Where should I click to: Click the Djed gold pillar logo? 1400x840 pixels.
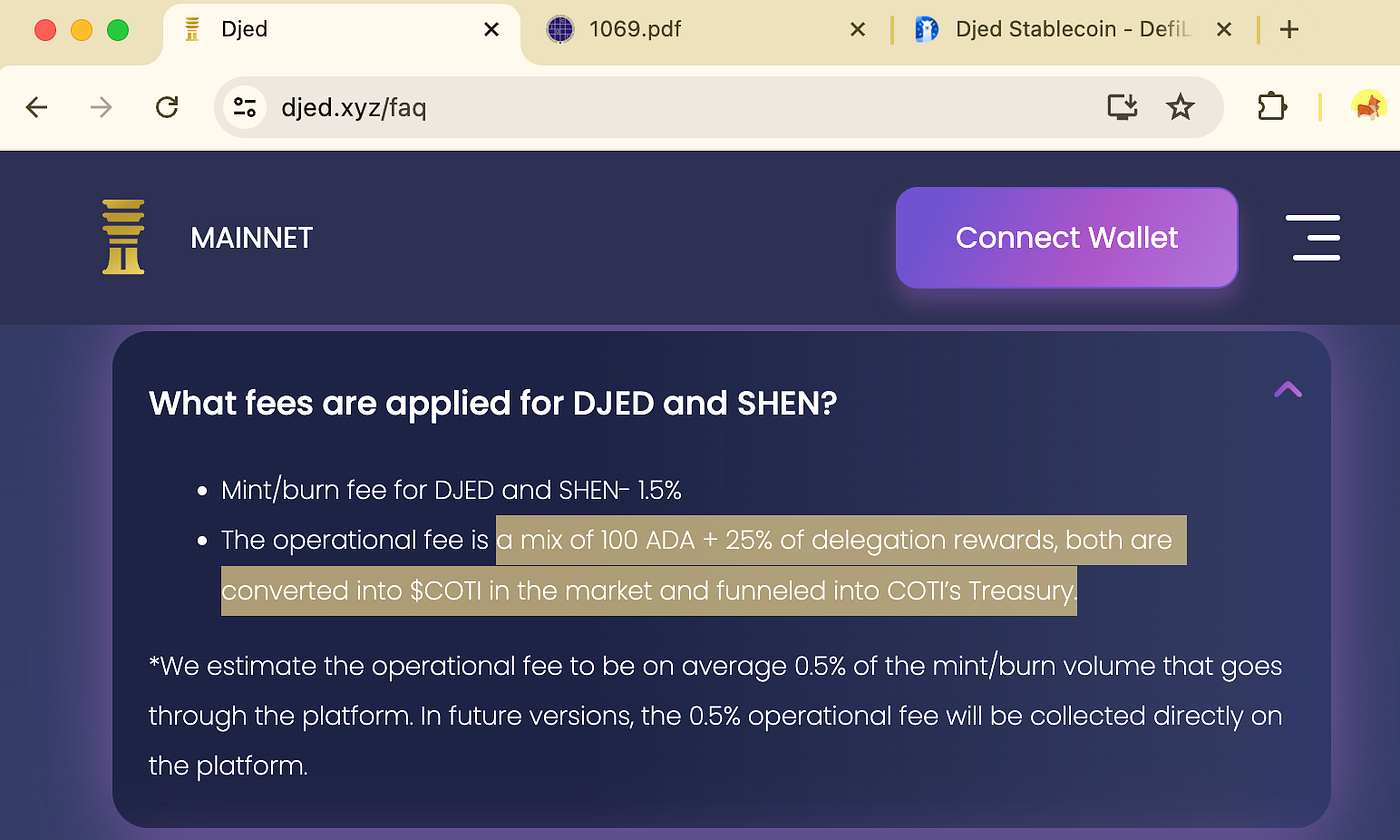[123, 237]
